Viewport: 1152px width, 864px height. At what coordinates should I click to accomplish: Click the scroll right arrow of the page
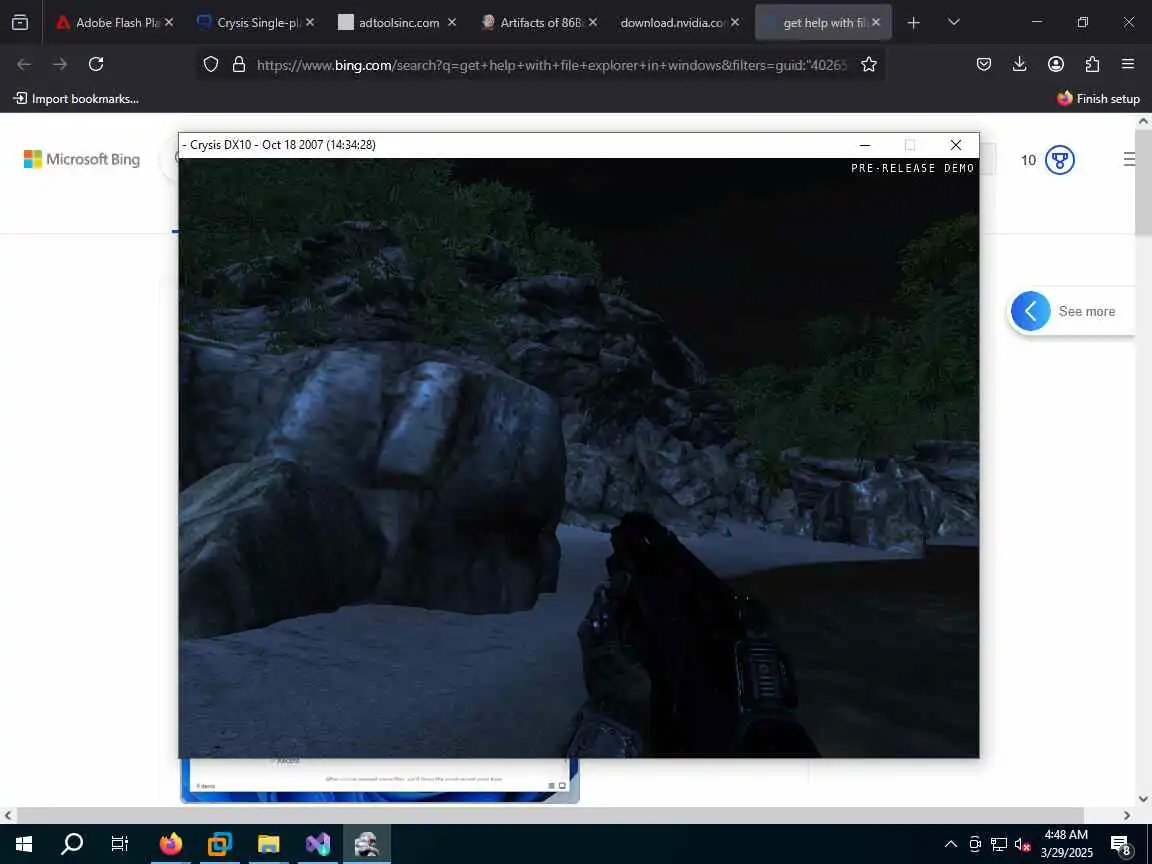[1127, 816]
